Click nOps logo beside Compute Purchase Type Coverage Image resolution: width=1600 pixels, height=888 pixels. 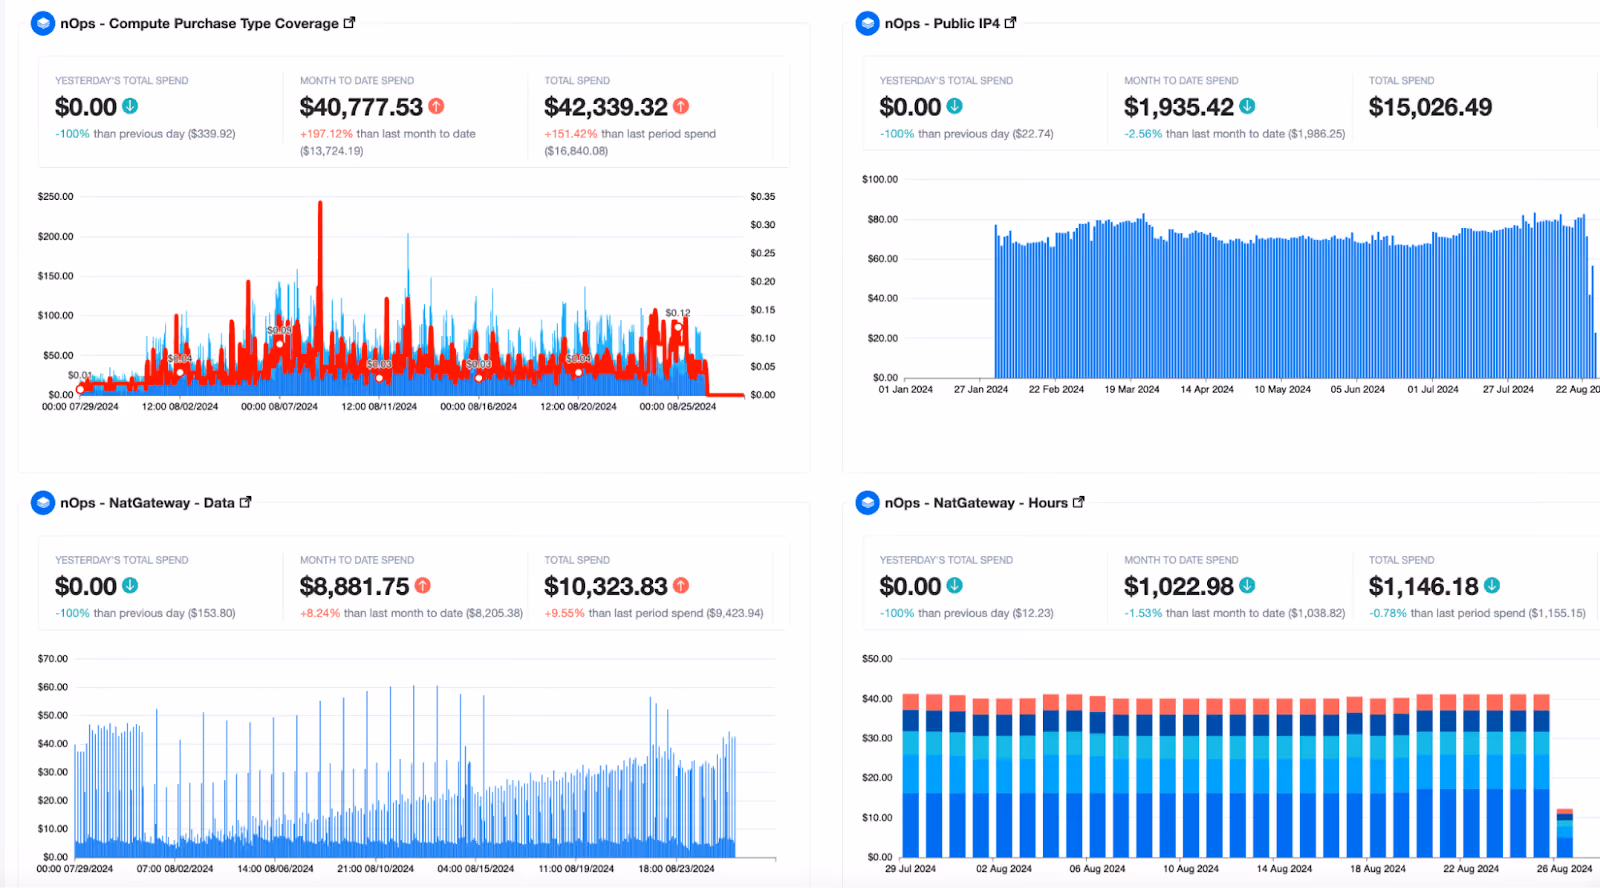tap(43, 23)
